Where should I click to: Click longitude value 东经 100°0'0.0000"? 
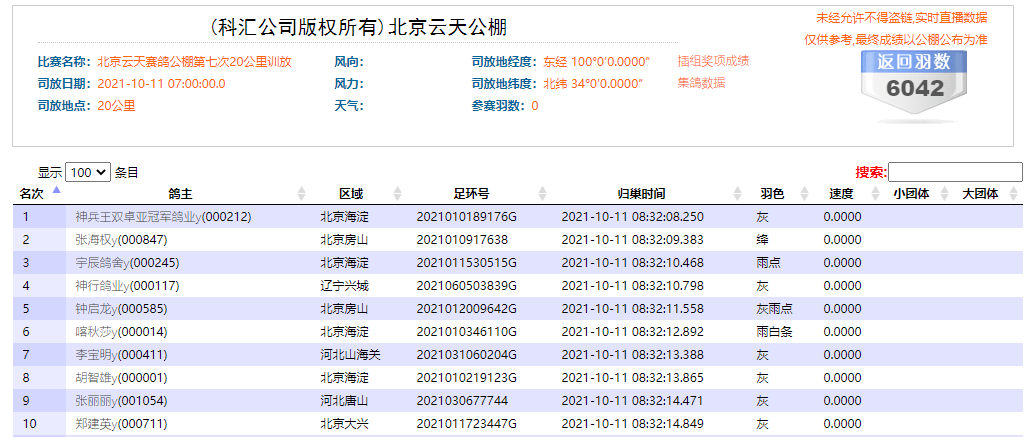597,62
